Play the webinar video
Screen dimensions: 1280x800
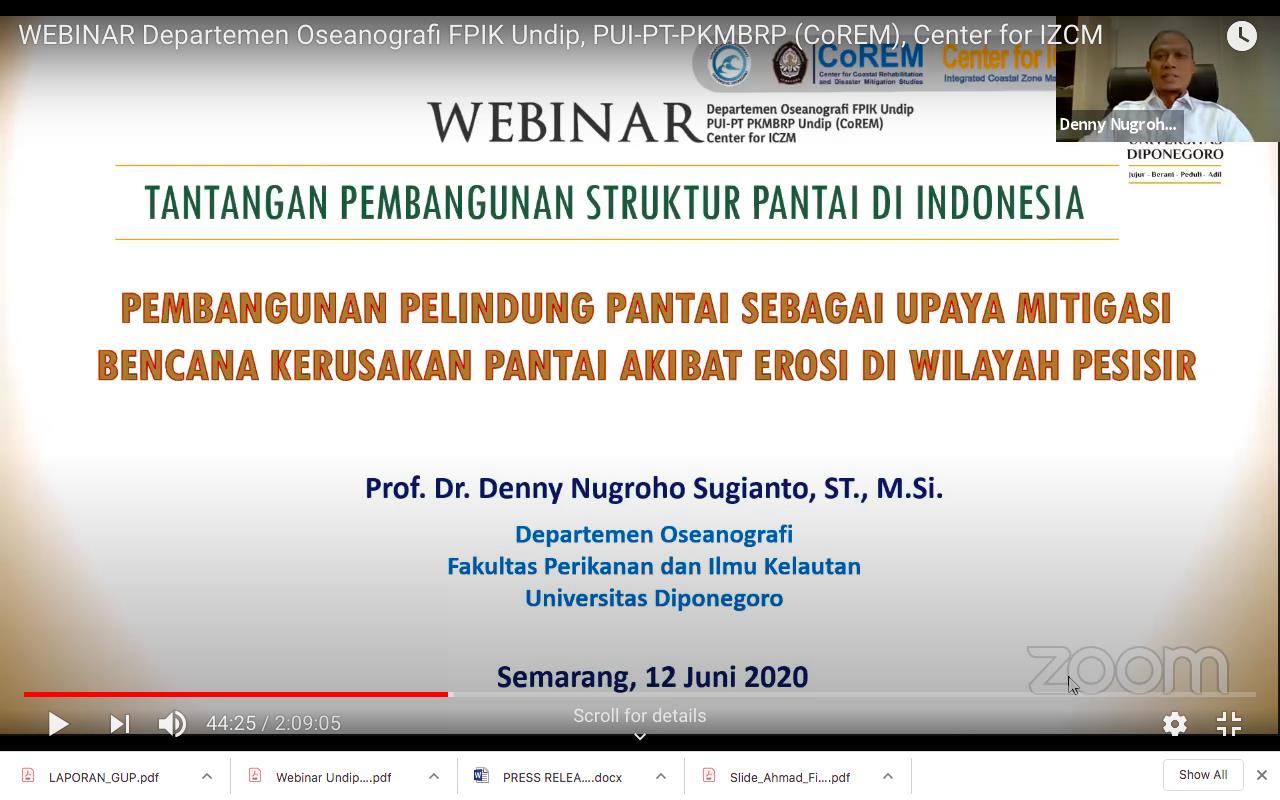click(x=58, y=724)
